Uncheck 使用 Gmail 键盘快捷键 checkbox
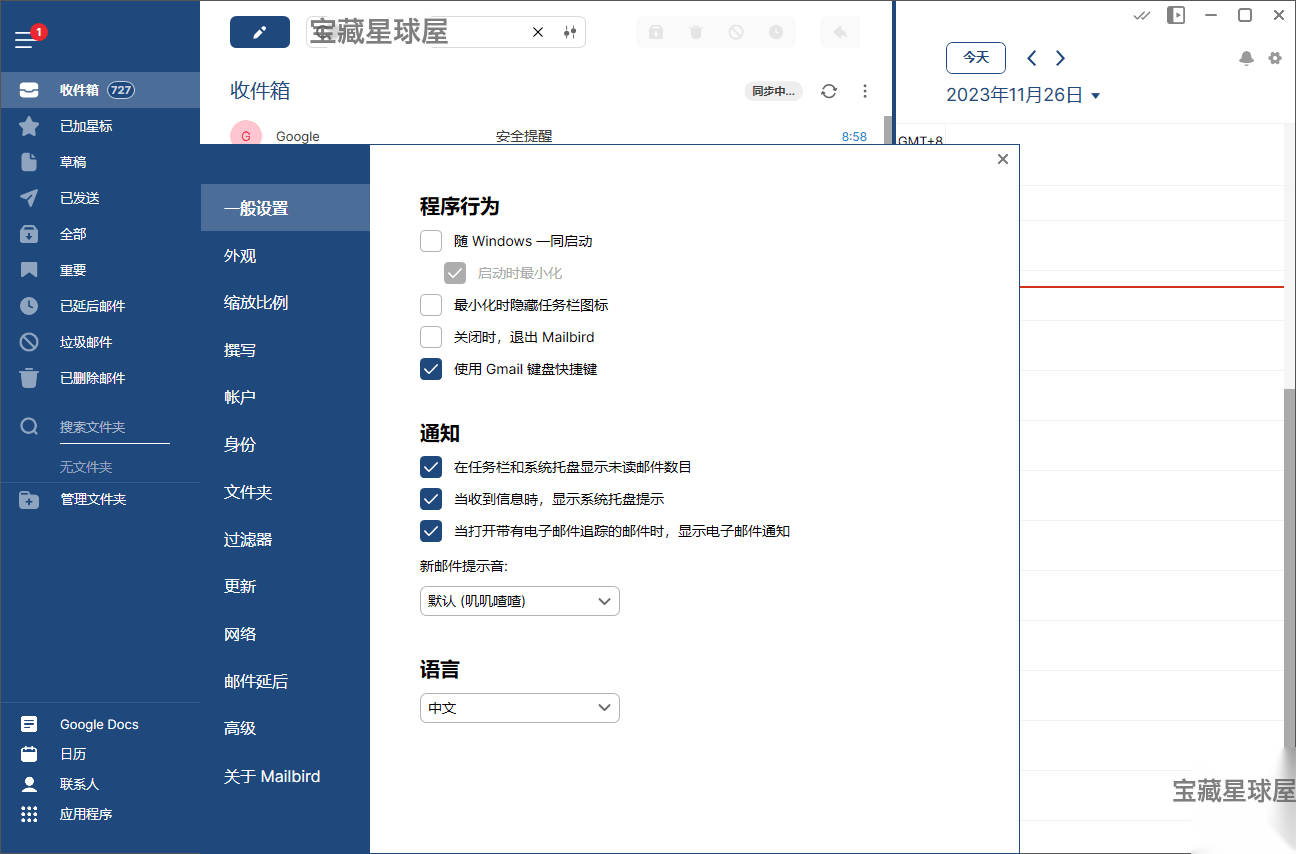This screenshot has height=854, width=1296. click(x=431, y=369)
